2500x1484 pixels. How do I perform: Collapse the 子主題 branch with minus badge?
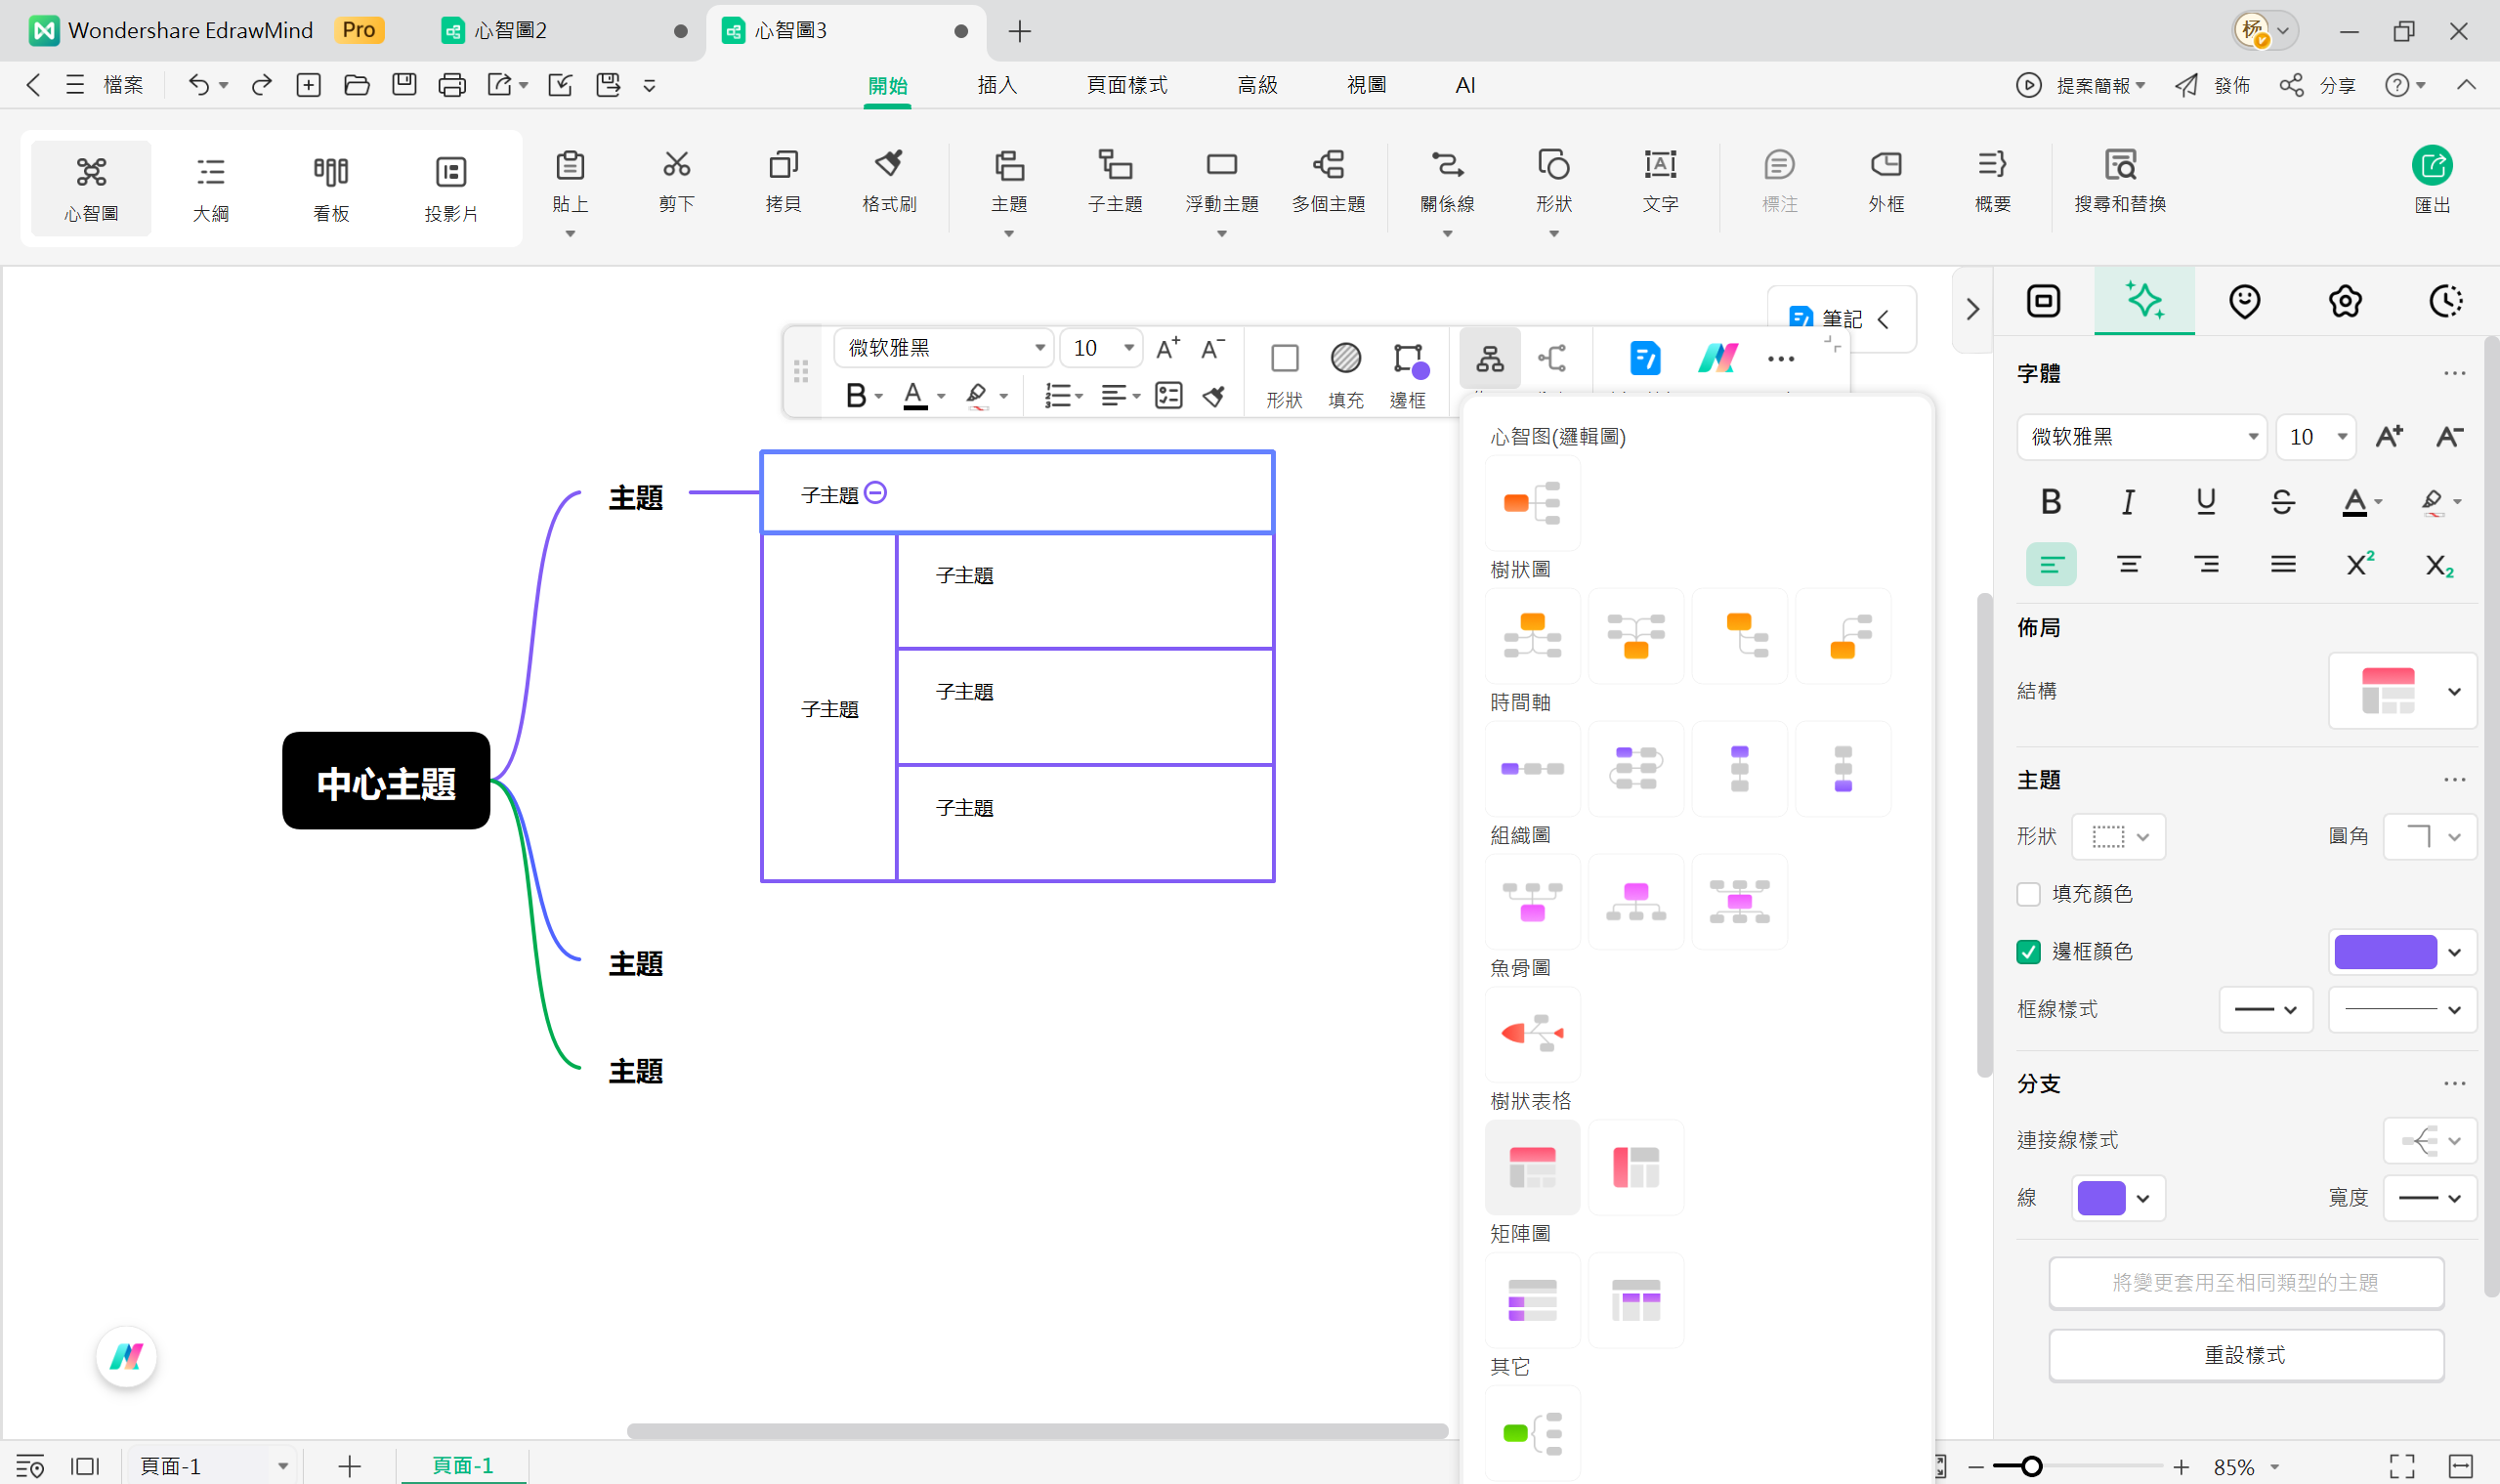tap(876, 492)
